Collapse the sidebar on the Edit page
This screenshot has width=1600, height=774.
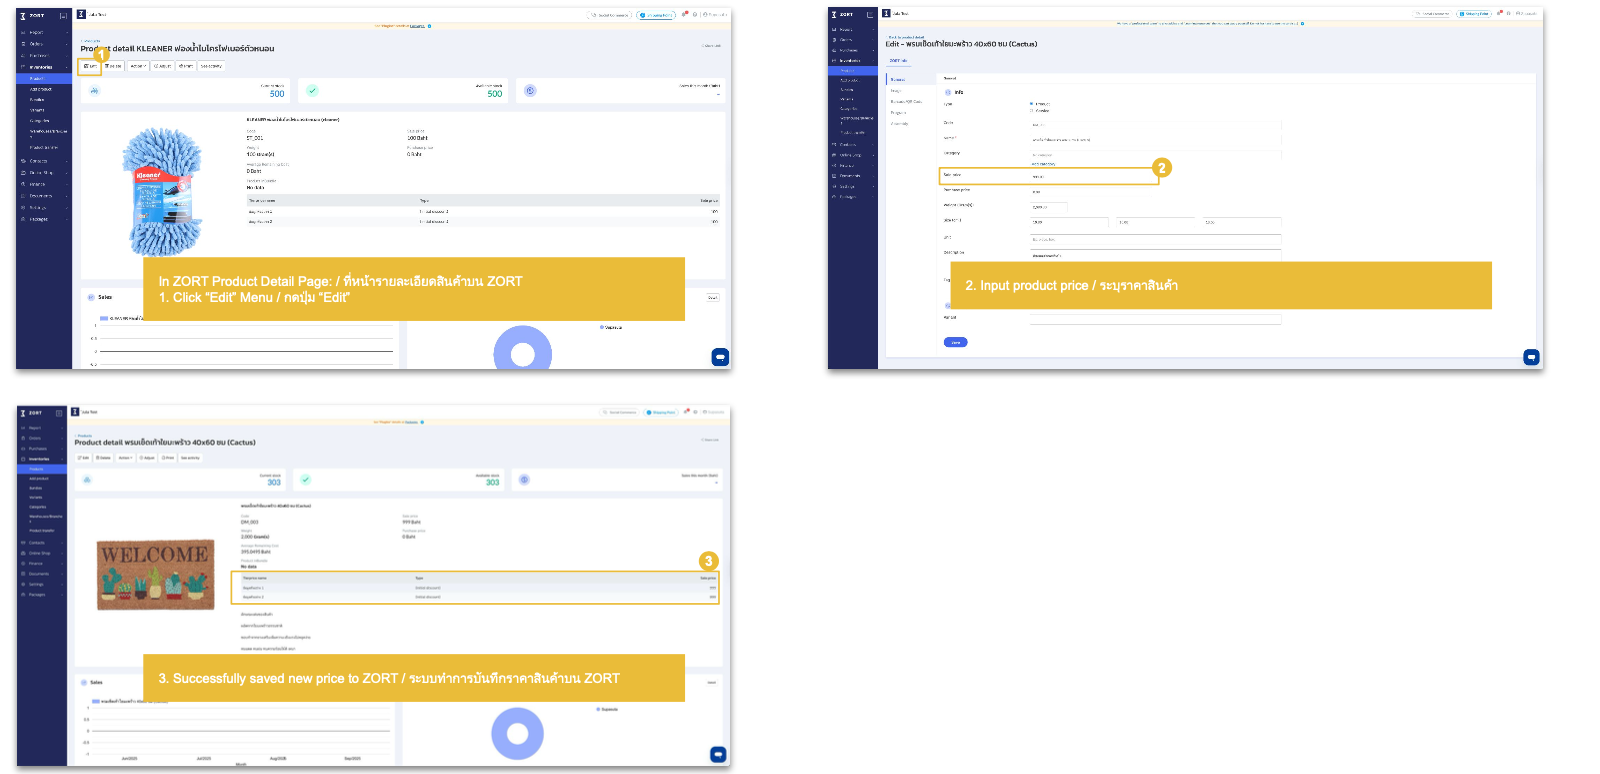point(870,14)
